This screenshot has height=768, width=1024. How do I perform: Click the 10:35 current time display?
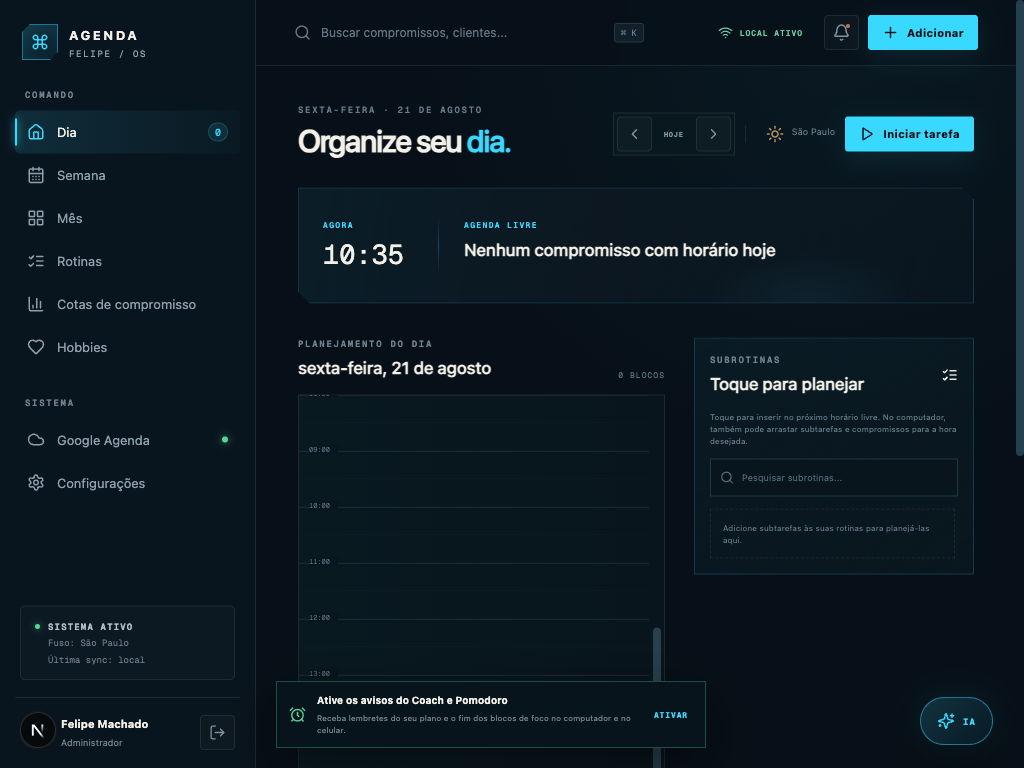(363, 255)
